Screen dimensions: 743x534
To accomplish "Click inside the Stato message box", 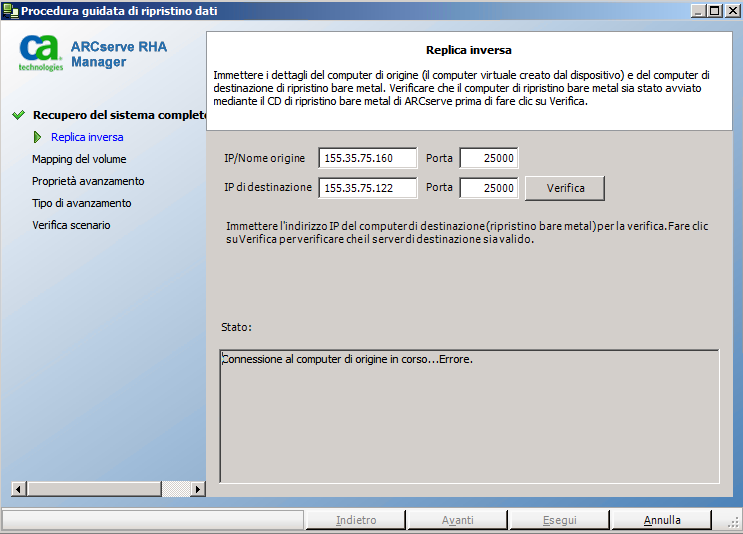I will tap(469, 416).
